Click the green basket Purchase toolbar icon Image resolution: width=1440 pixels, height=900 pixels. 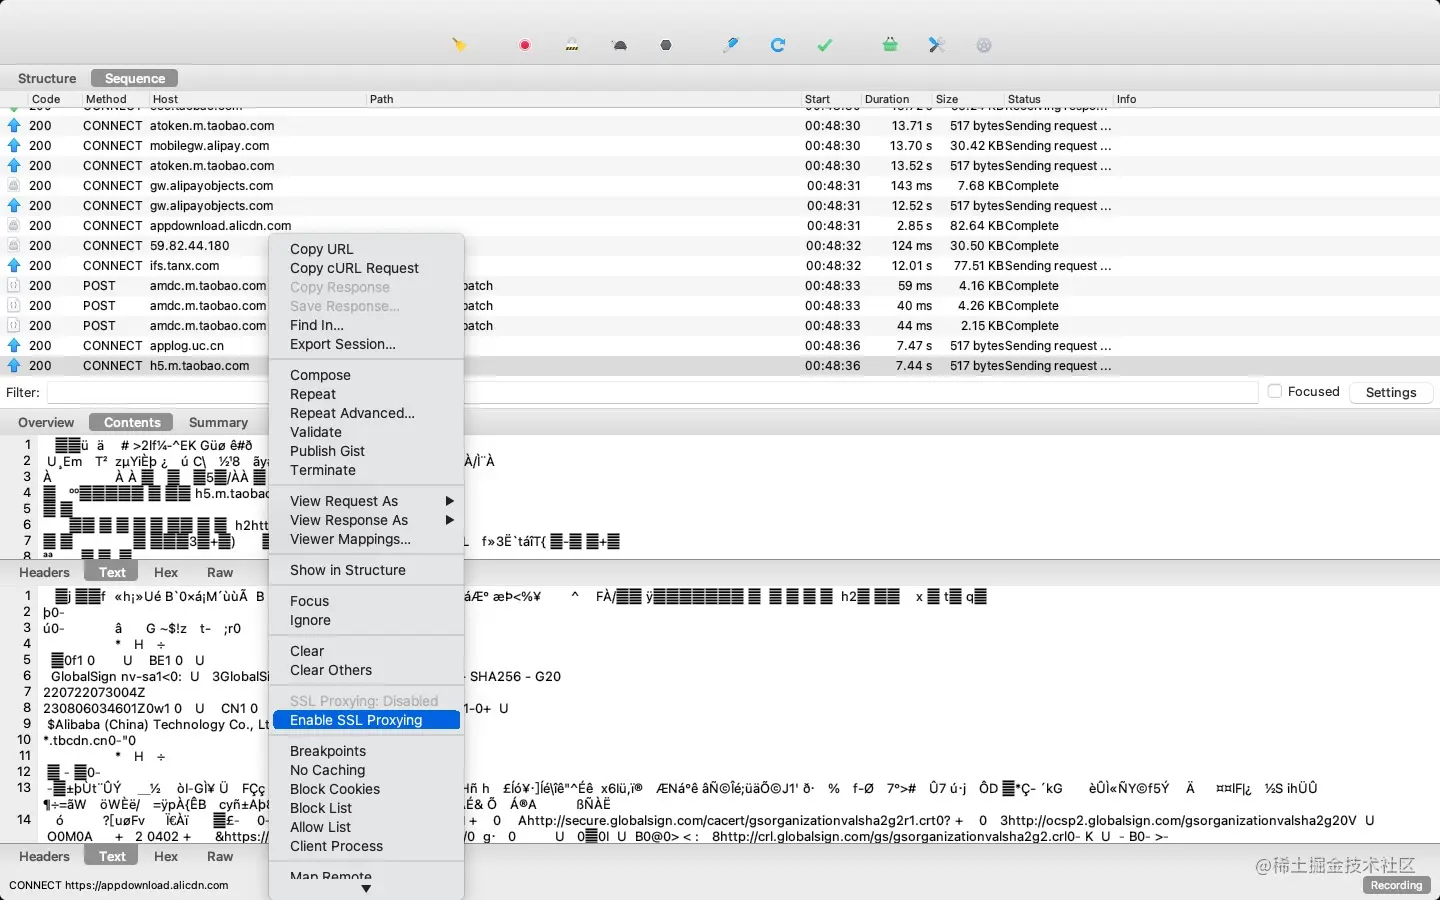click(x=890, y=45)
